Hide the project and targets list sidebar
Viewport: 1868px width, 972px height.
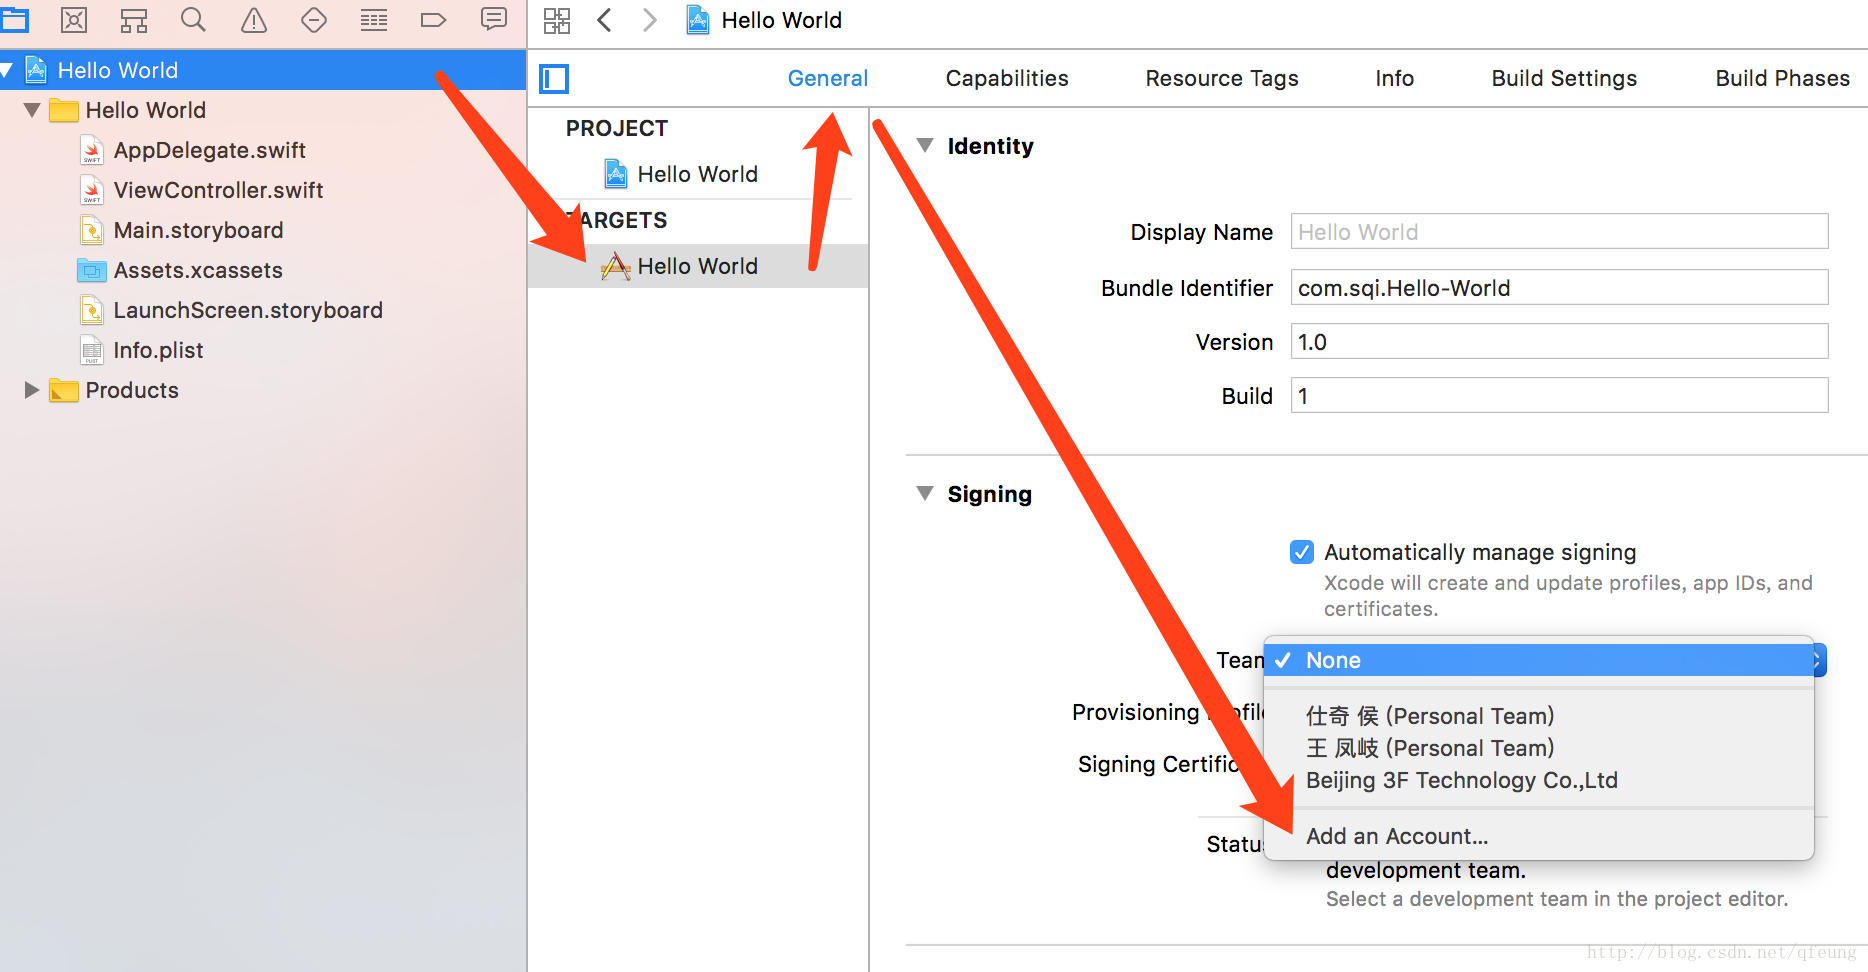[554, 78]
